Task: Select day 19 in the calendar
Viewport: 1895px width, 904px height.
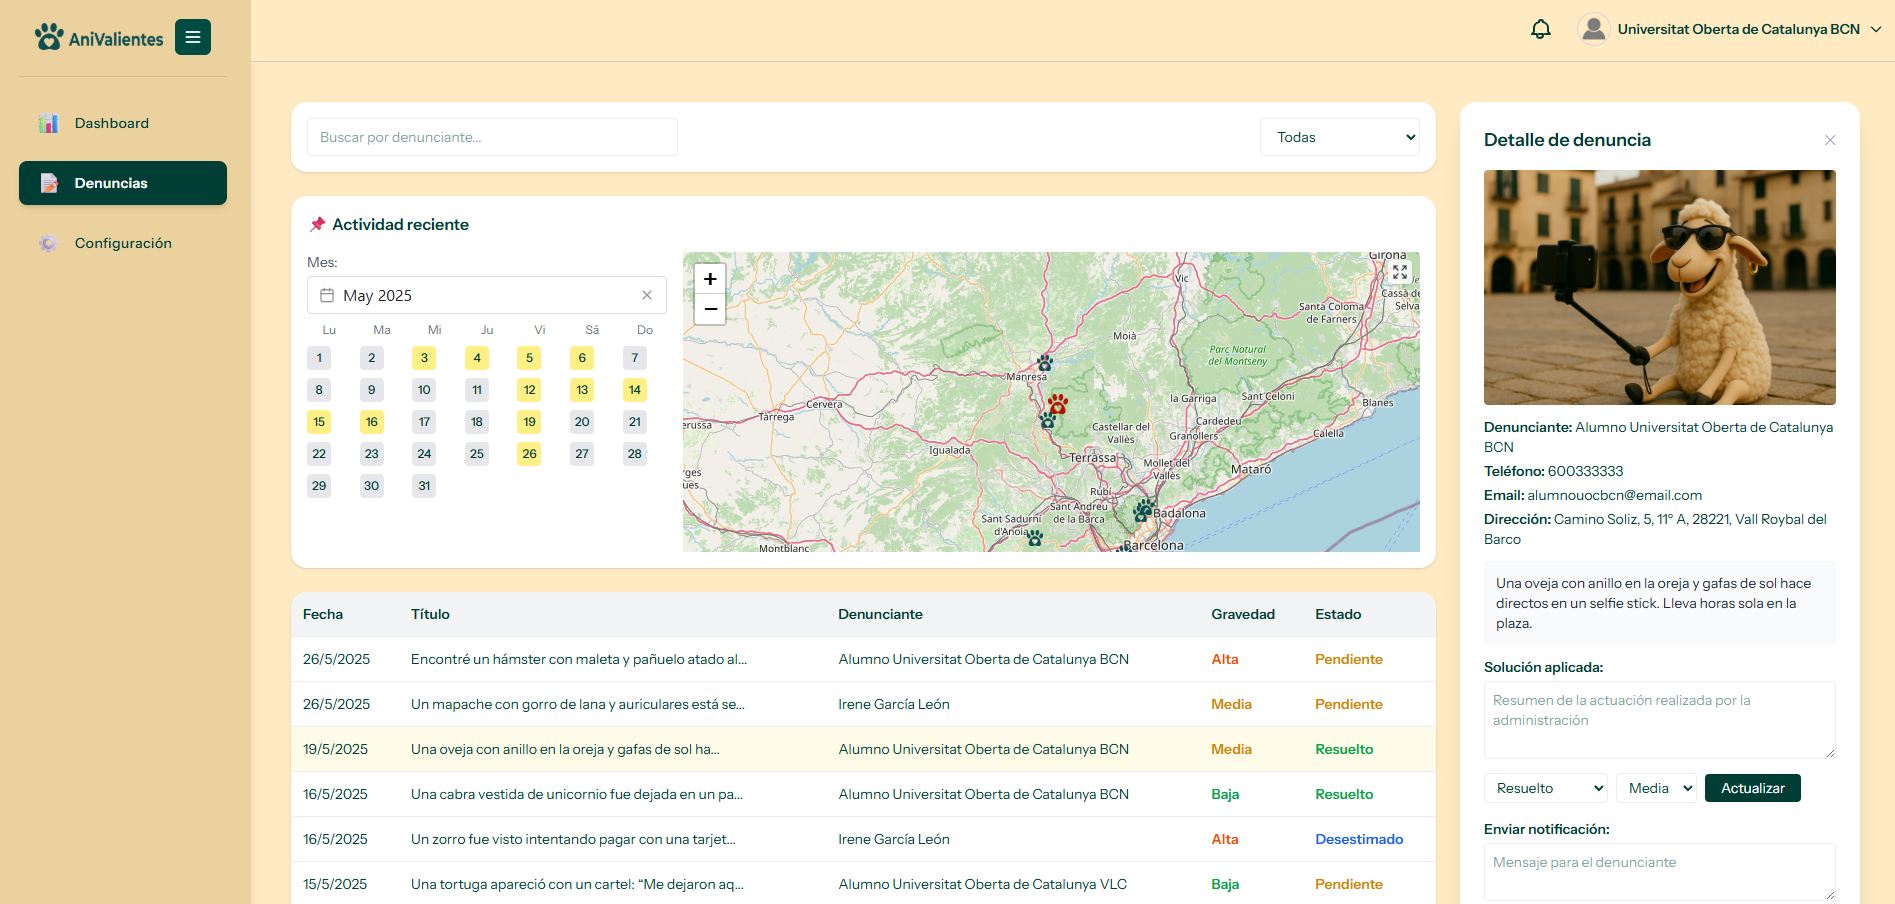Action: pyautogui.click(x=529, y=422)
